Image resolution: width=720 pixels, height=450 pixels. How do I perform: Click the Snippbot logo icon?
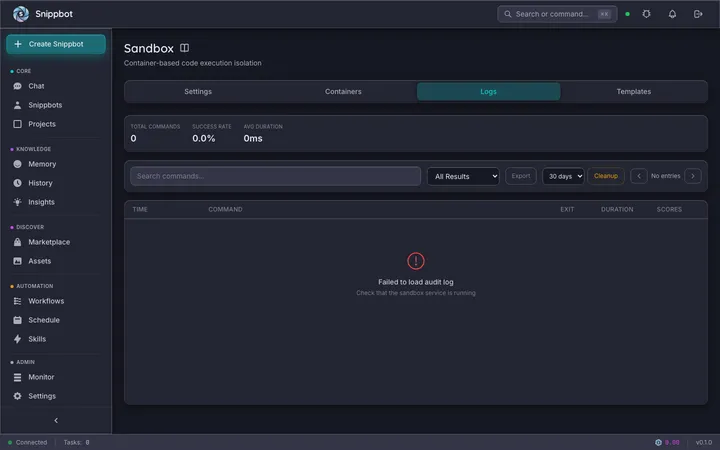point(21,14)
